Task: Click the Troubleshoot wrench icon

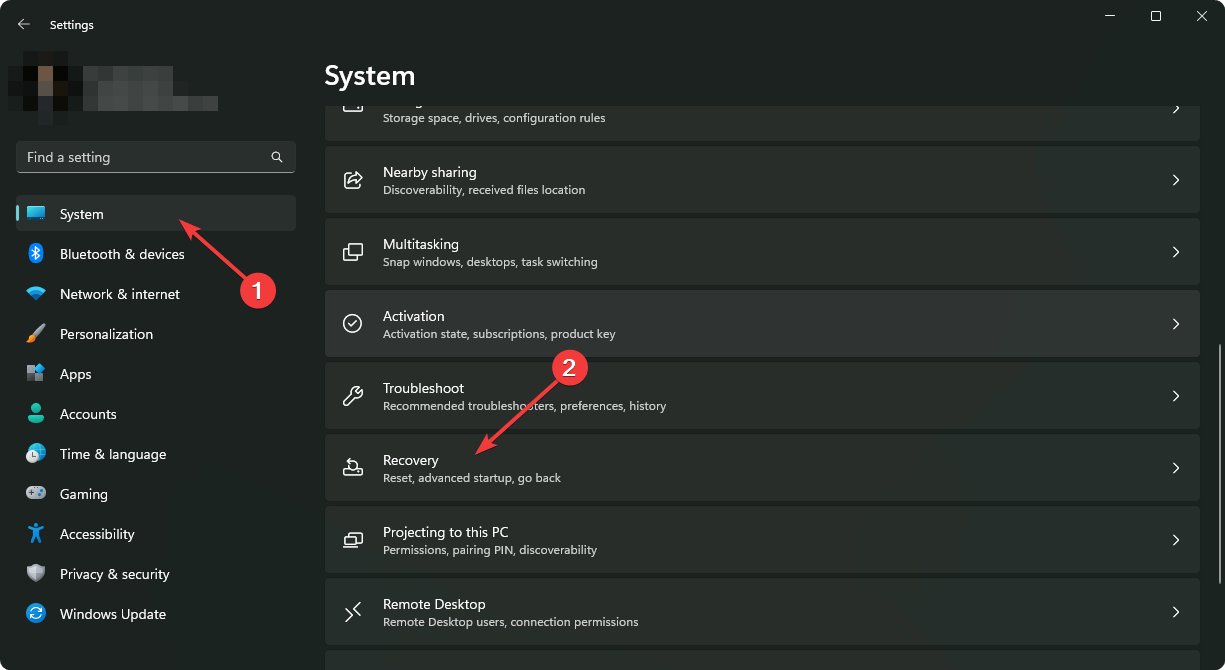Action: (x=353, y=396)
